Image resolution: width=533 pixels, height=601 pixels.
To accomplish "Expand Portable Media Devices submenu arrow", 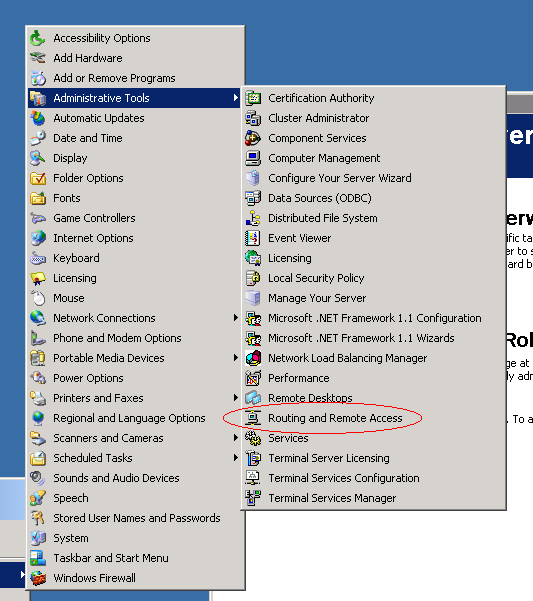I will coord(236,358).
